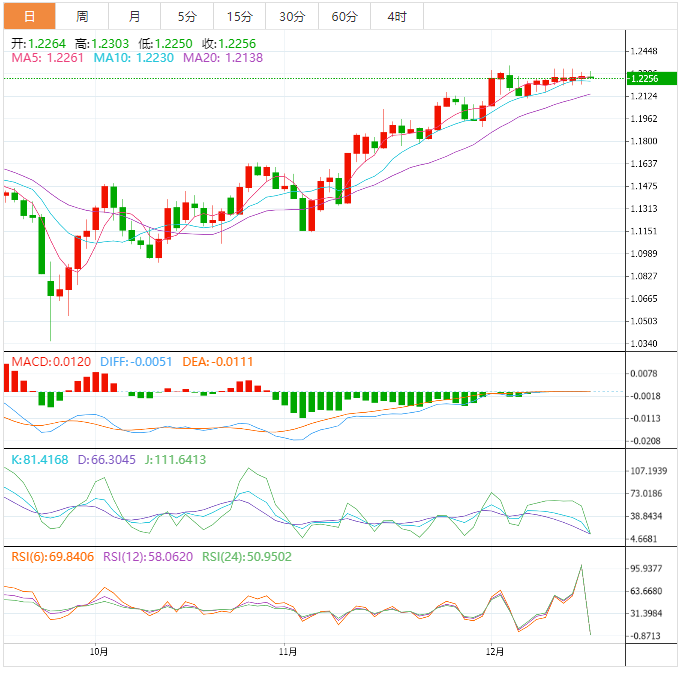
Task: Click the MA20: 1.2138 label
Action: click(223, 57)
